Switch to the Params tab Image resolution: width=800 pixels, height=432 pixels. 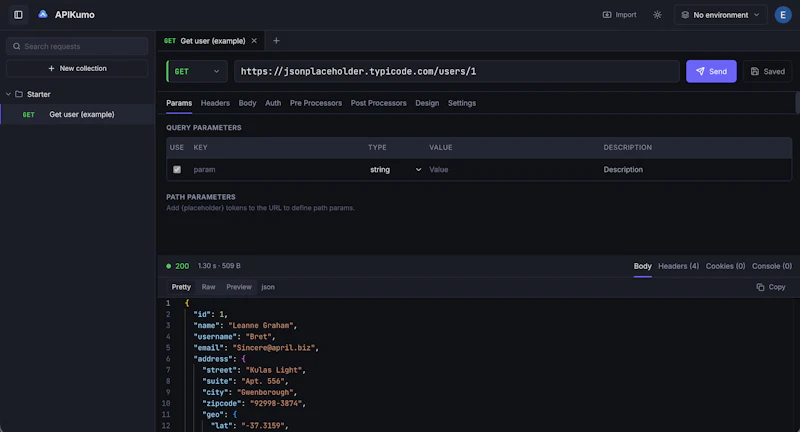[179, 103]
